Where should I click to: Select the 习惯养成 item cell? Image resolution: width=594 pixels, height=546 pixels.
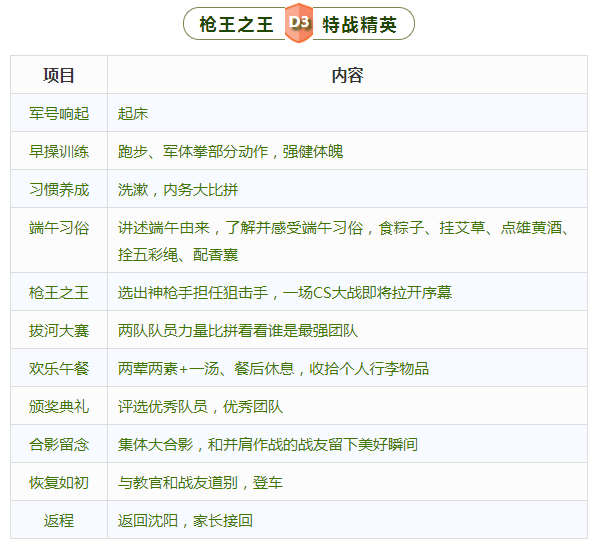(x=59, y=189)
